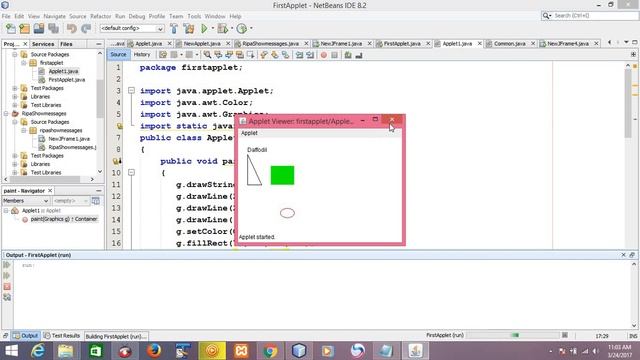Open File Explorer from the taskbar
Image resolution: width=640 pixels, height=360 pixels.
click(65, 351)
